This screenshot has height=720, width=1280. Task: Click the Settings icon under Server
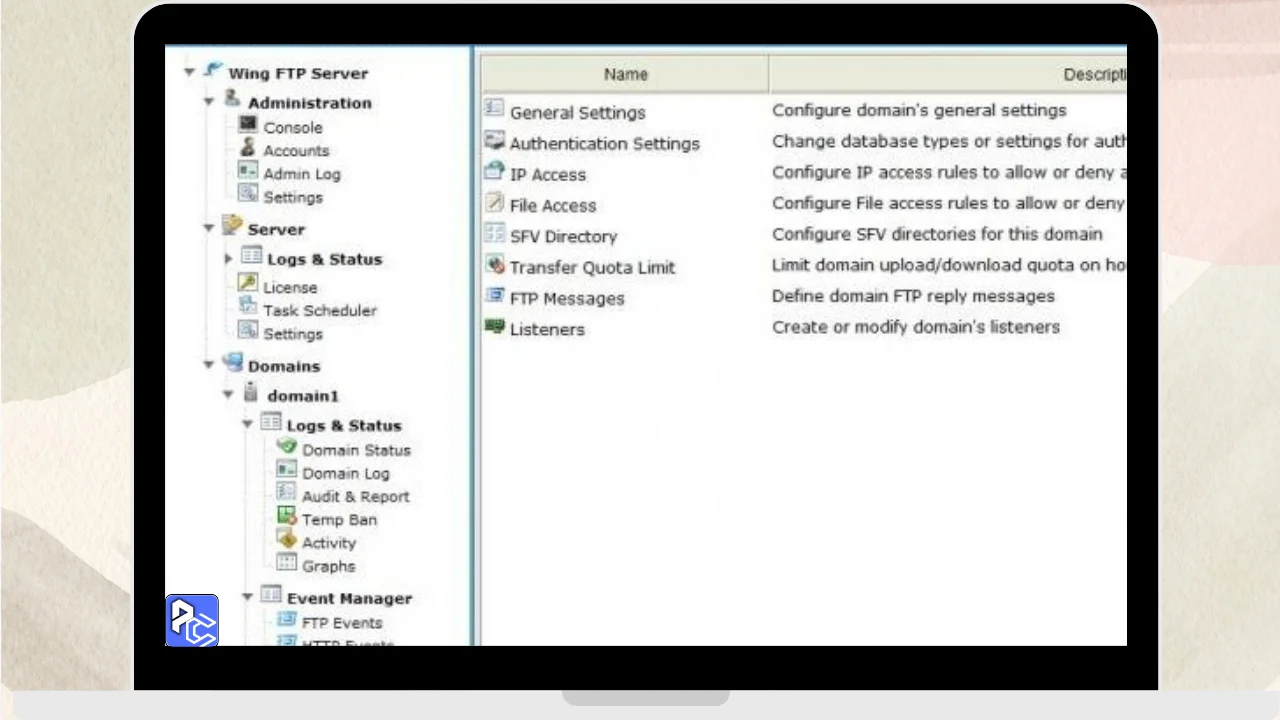click(x=247, y=330)
